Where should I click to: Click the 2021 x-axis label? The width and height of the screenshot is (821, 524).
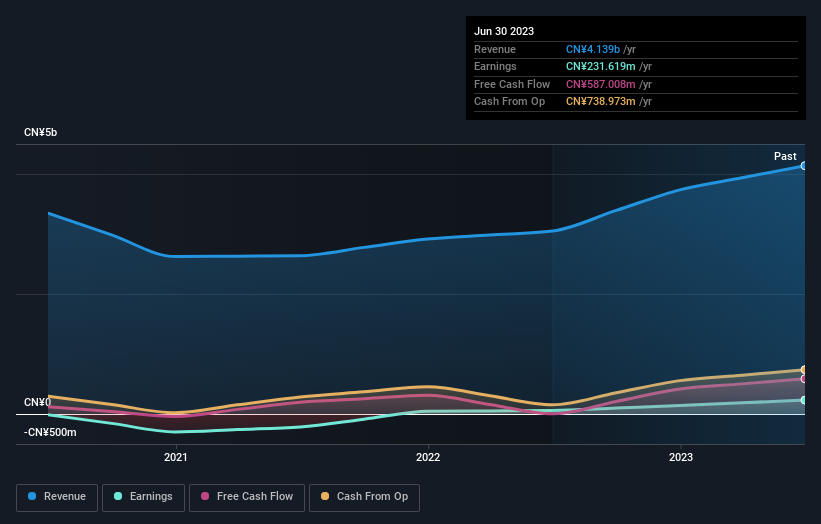pyautogui.click(x=175, y=458)
